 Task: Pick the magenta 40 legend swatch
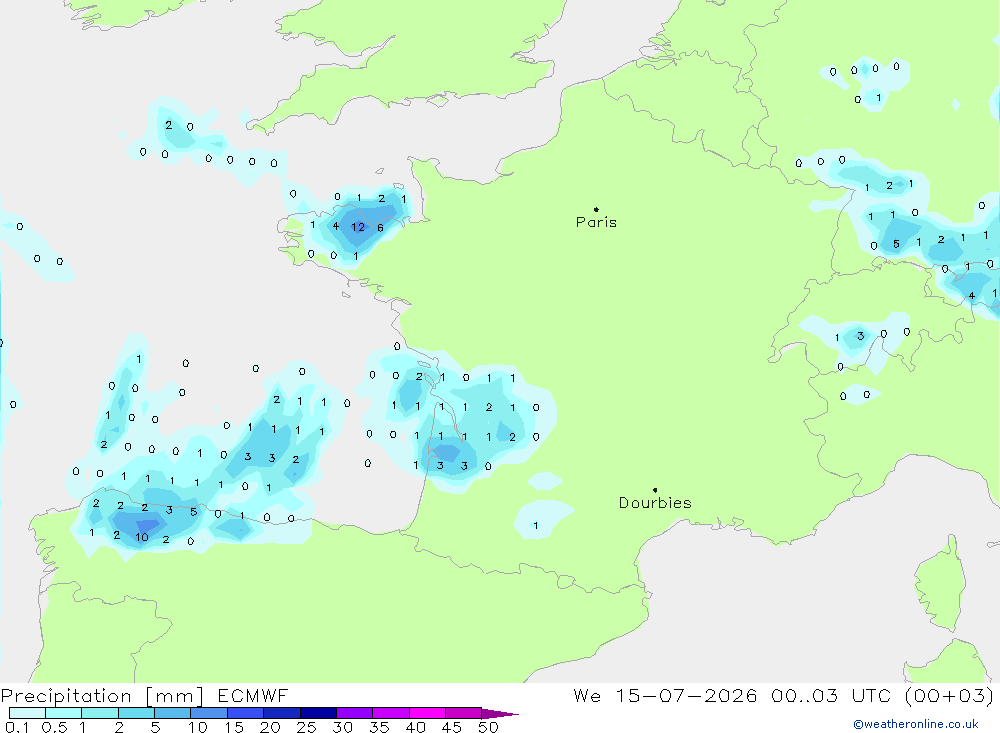tap(427, 713)
